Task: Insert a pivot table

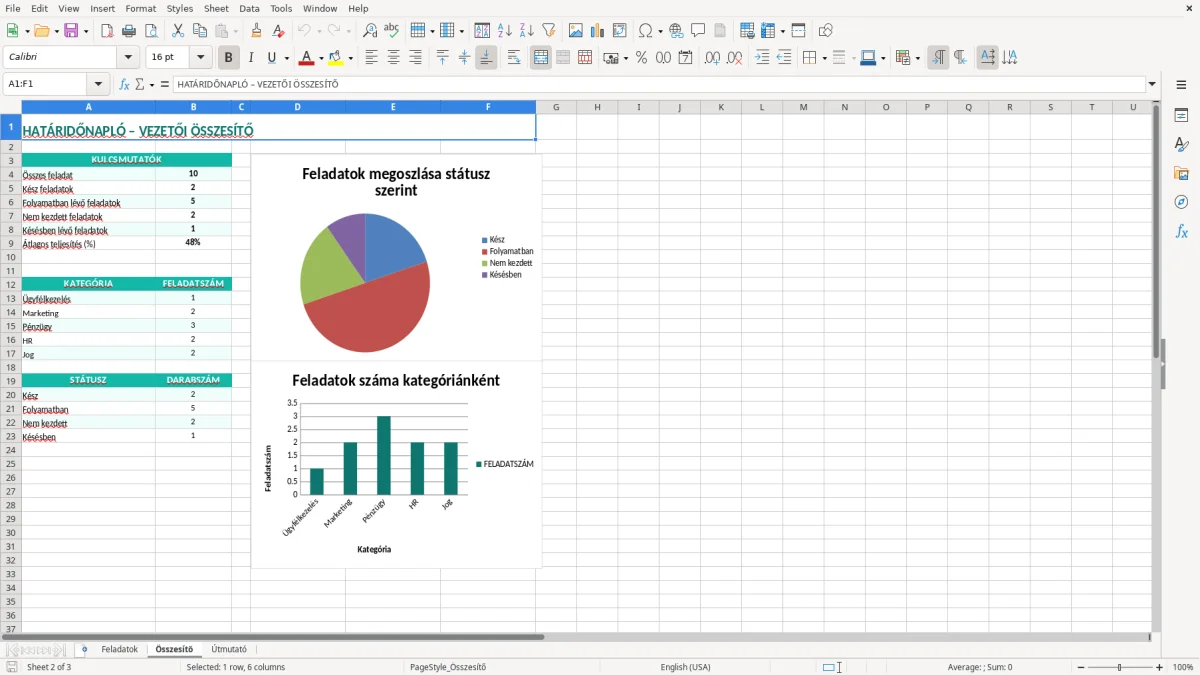Action: pyautogui.click(x=620, y=31)
